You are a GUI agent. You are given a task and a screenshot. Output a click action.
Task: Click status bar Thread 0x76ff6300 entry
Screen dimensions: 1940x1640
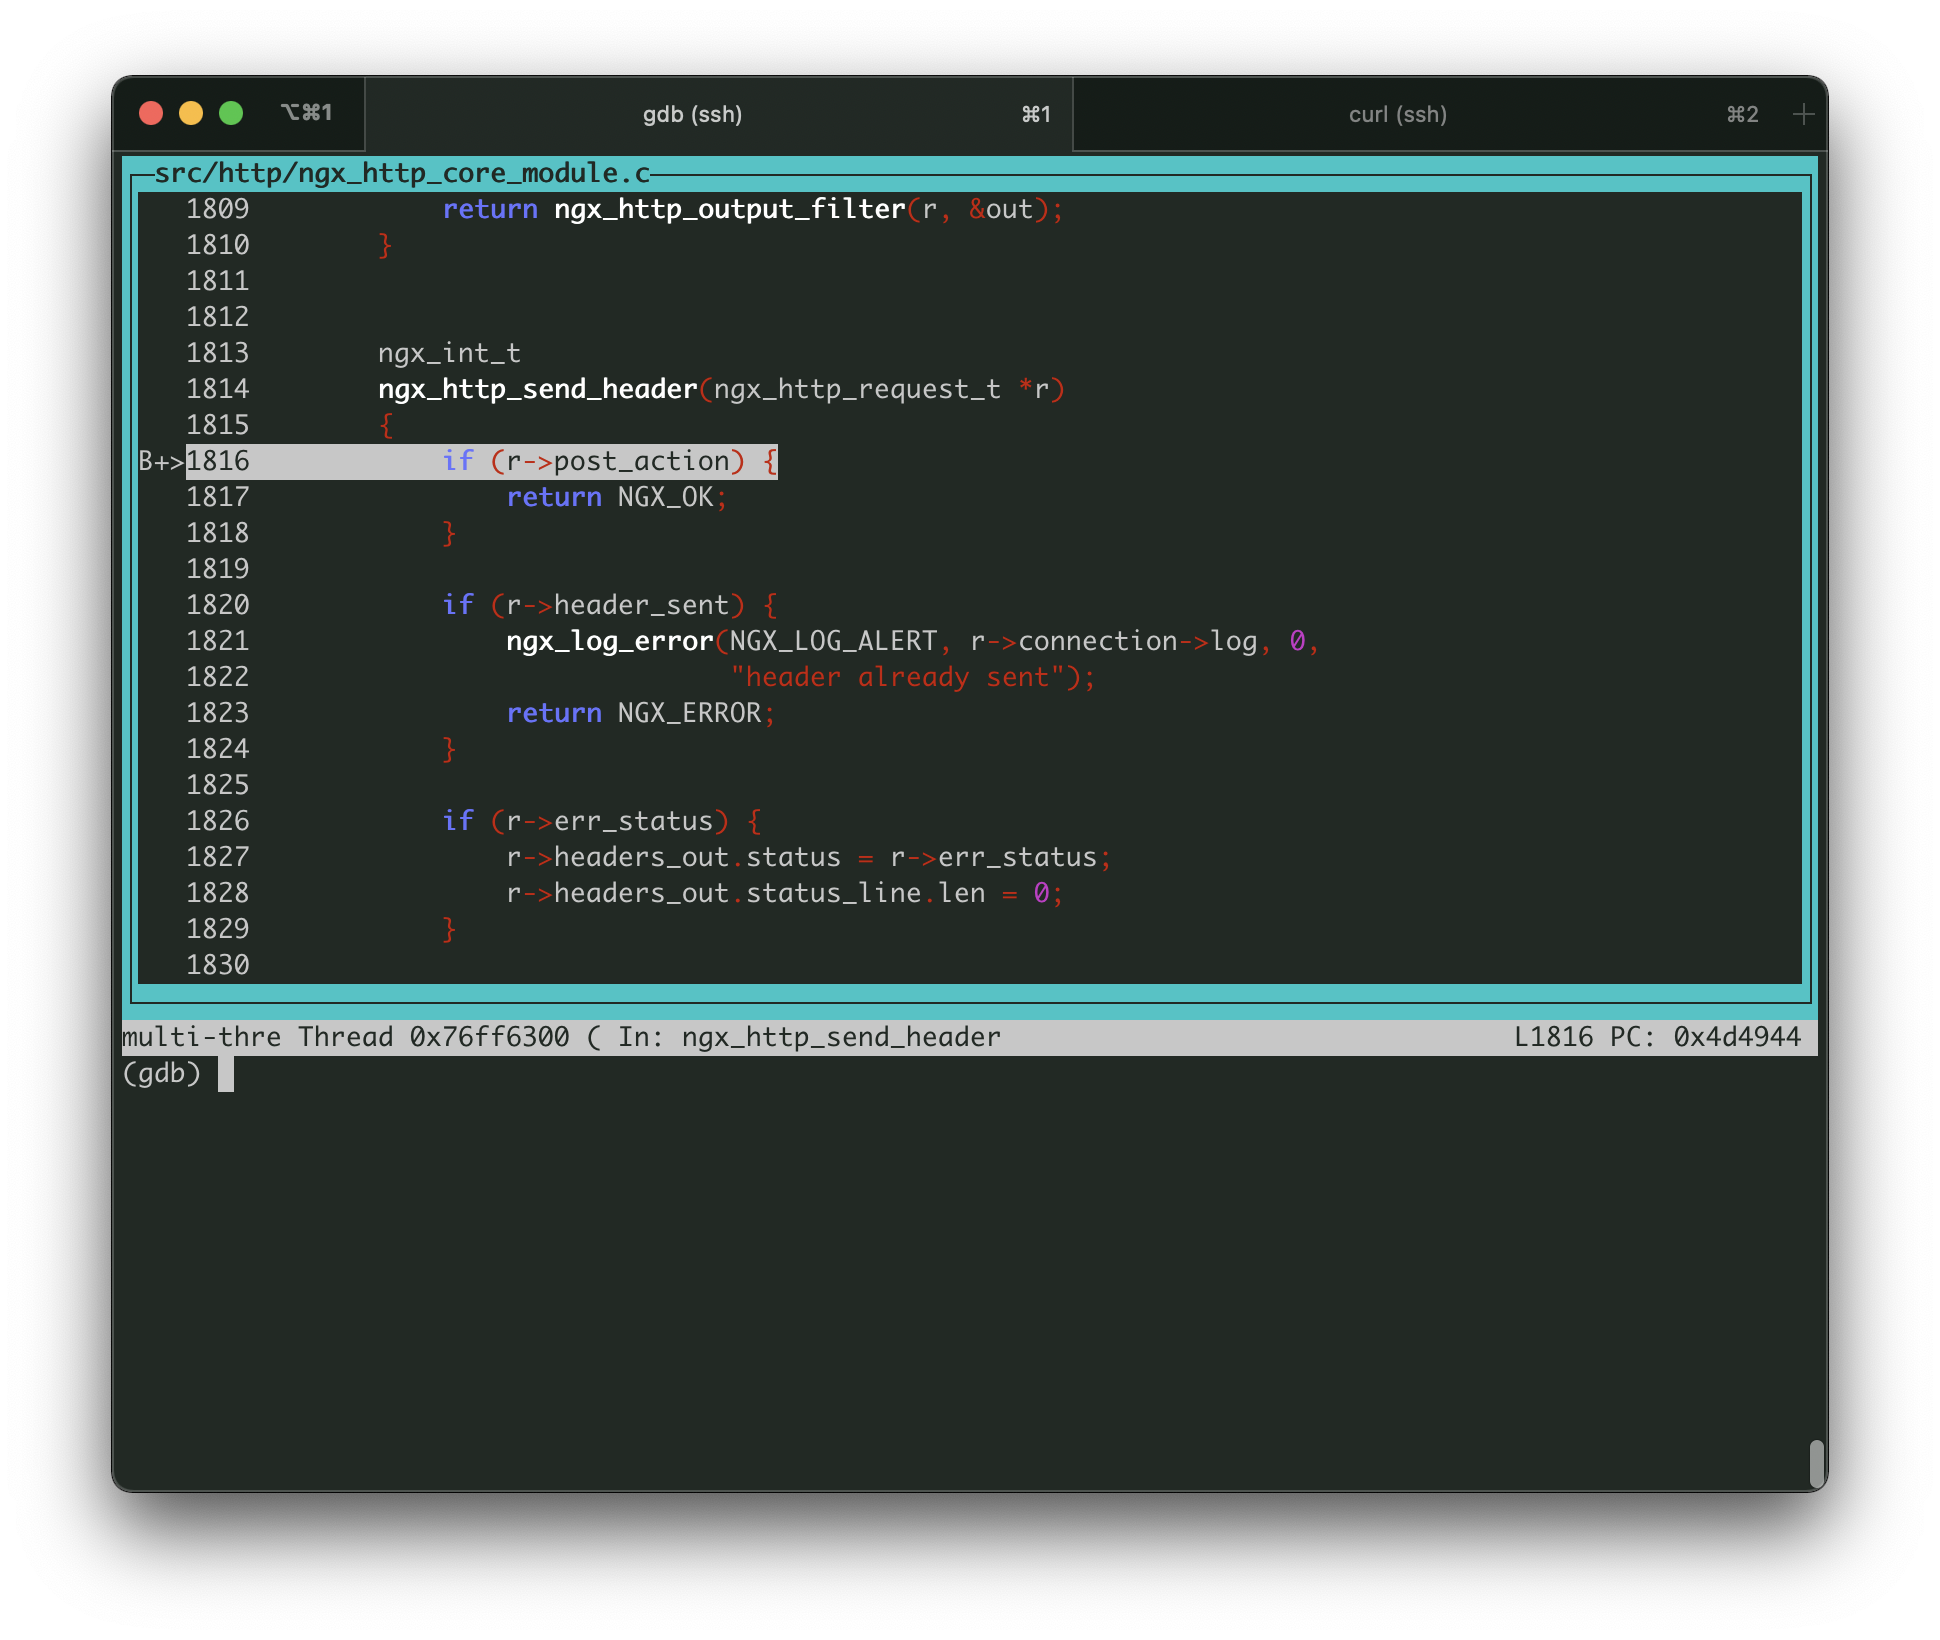[x=434, y=1037]
